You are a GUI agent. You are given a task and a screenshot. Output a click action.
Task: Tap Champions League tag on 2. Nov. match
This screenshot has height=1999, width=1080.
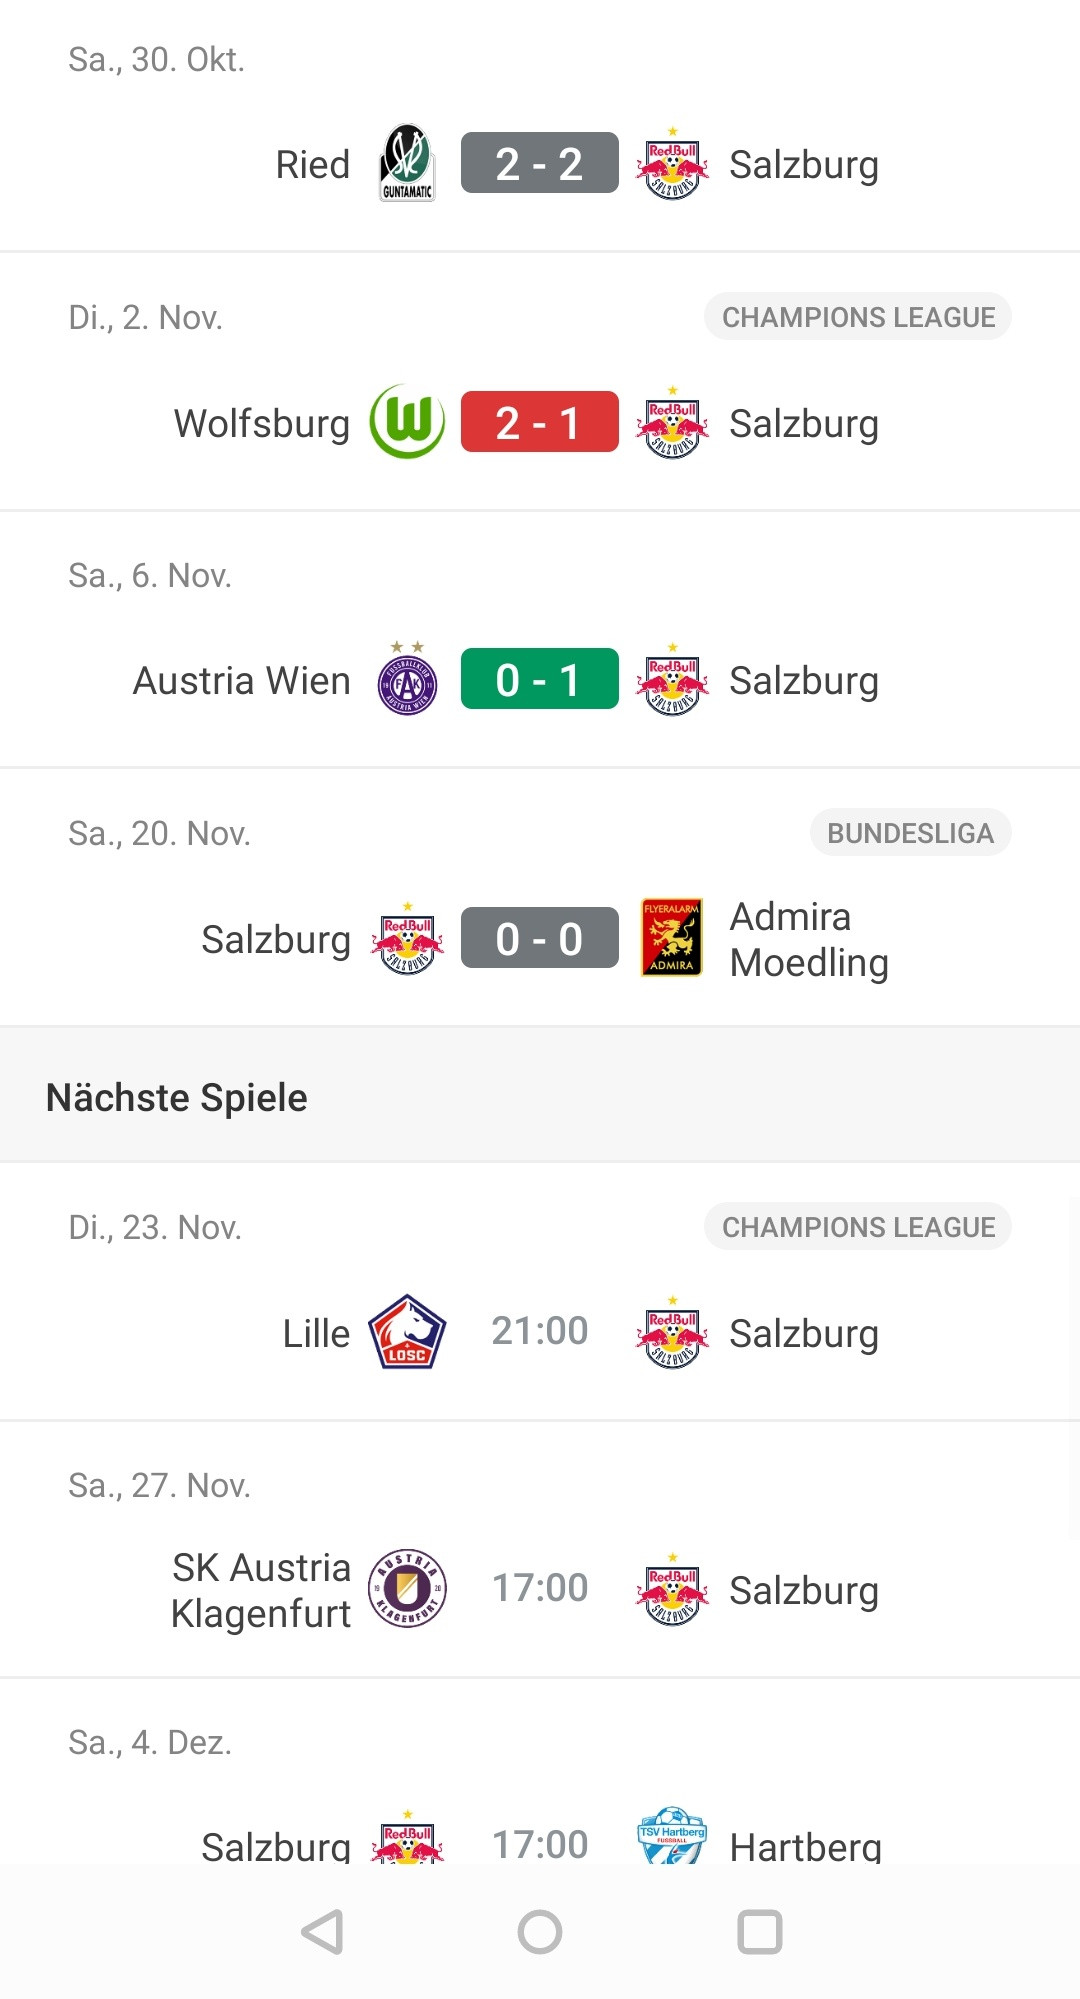point(858,317)
